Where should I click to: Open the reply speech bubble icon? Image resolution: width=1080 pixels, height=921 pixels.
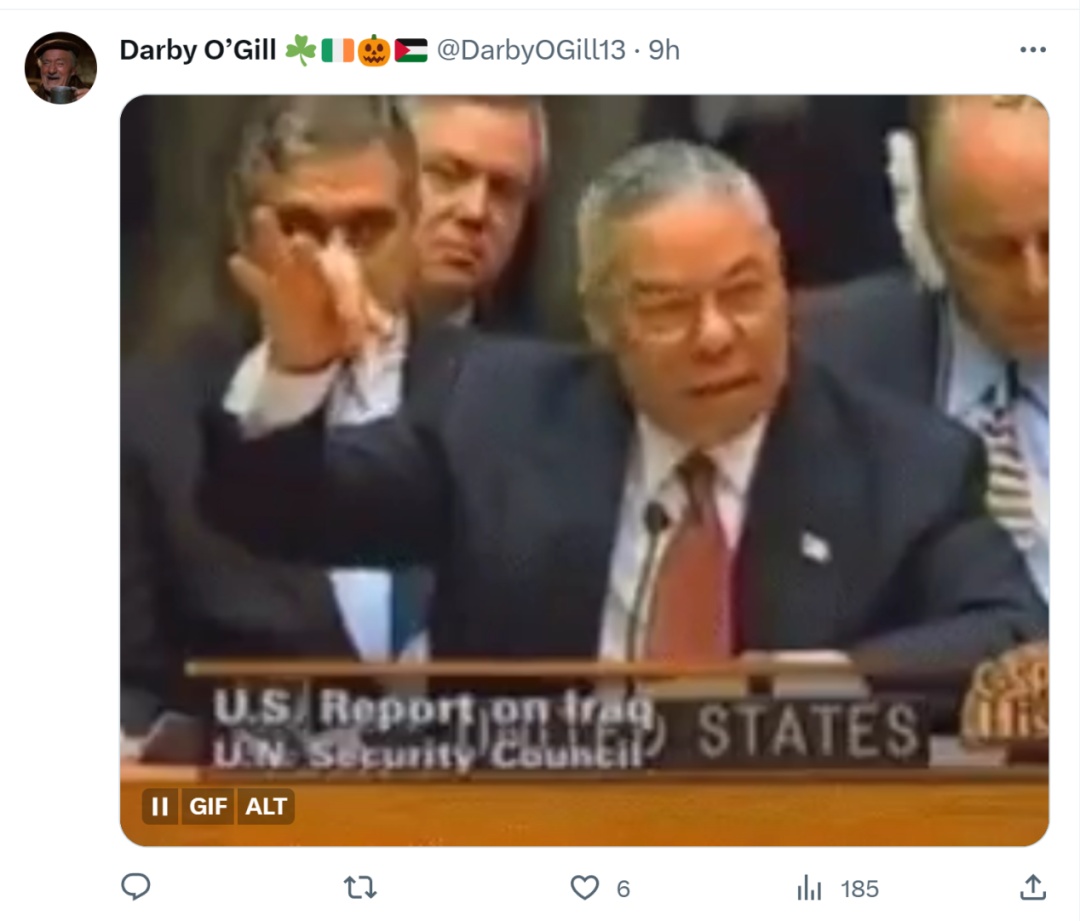136,887
